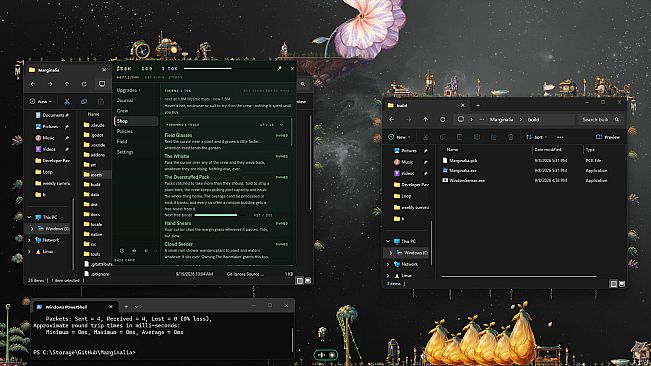
Task: Open the Sort dropdown in build Explorer
Action: 537,137
